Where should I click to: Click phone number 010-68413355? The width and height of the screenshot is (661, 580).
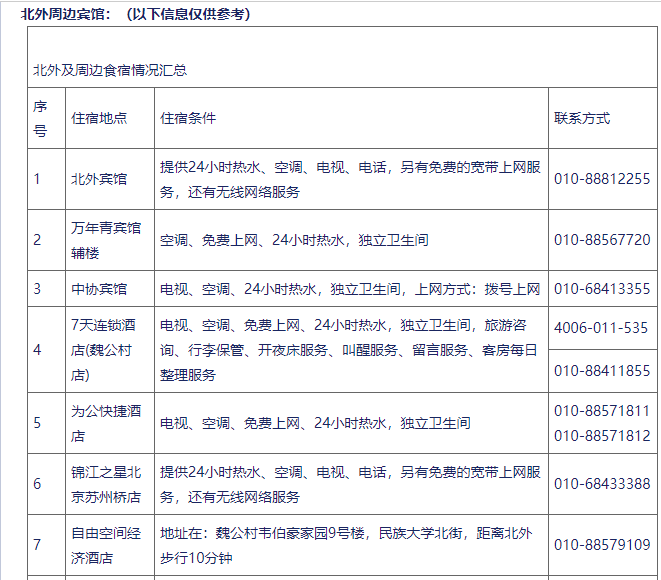point(602,289)
